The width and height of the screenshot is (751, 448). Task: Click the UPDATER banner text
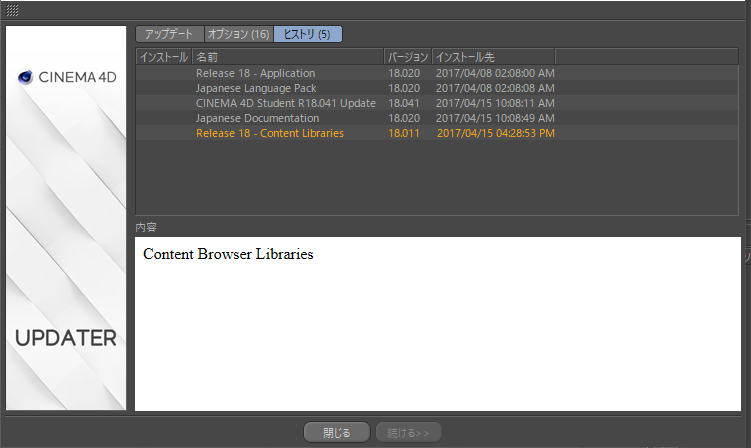(66, 338)
